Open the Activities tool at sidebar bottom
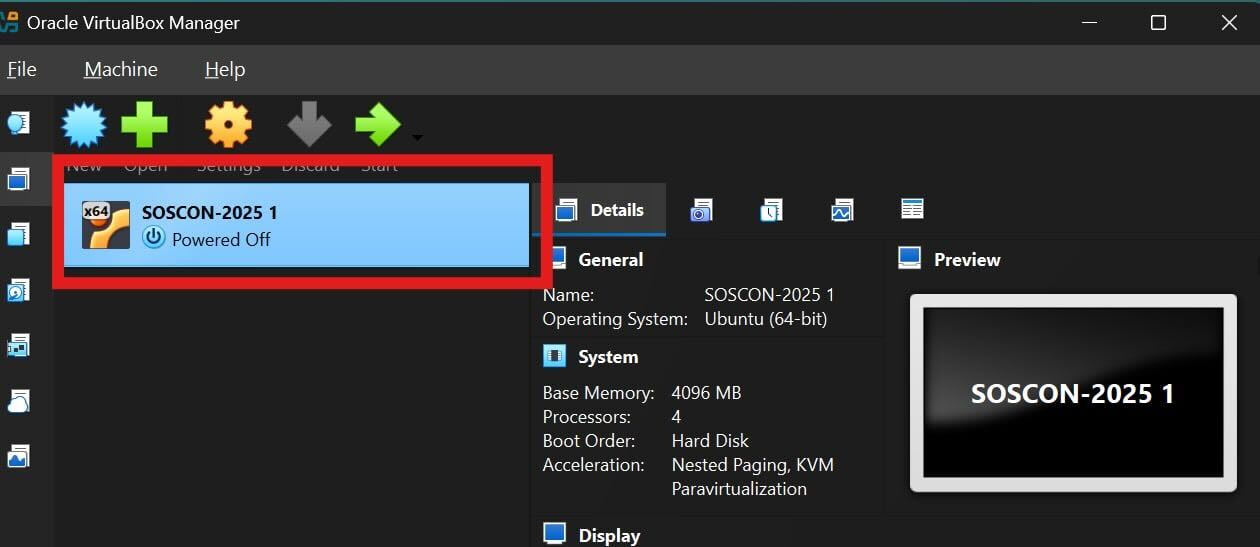Image resolution: width=1260 pixels, height=547 pixels. click(18, 457)
